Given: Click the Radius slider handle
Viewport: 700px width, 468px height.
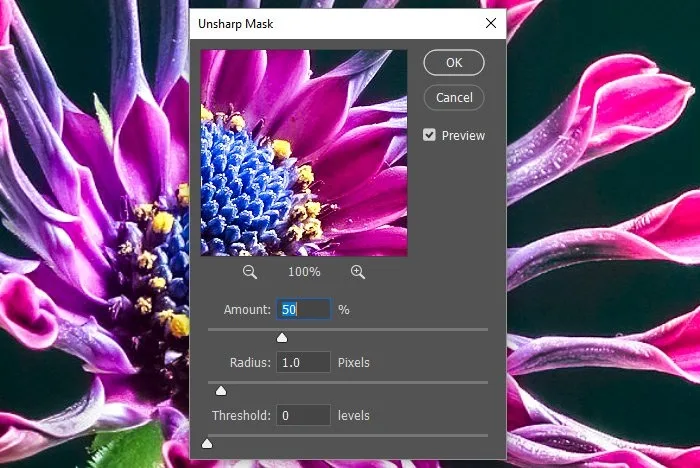Looking at the screenshot, I should (221, 391).
